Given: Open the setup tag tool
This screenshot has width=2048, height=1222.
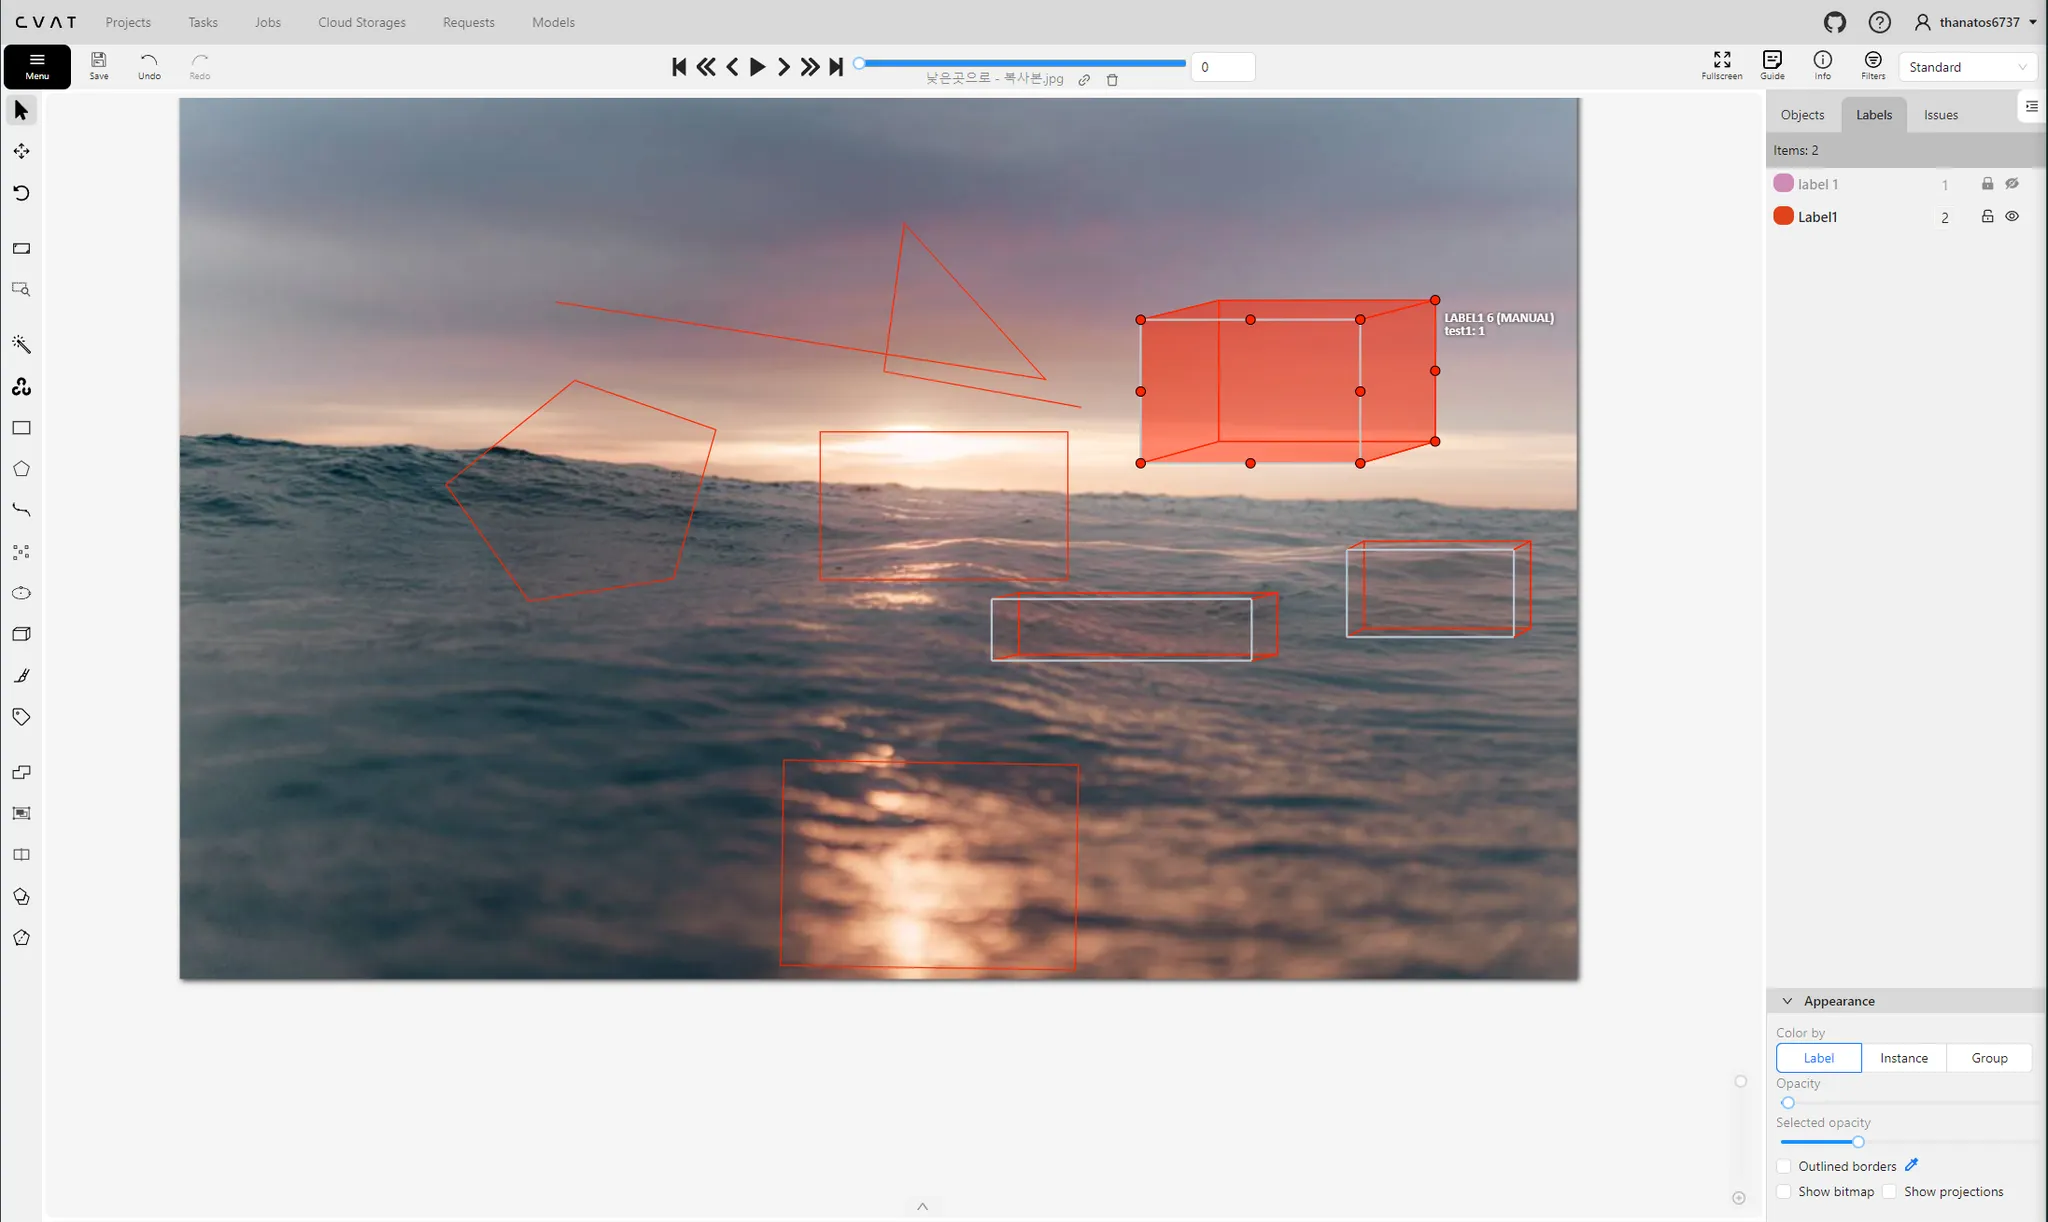Looking at the screenshot, I should tap(21, 717).
